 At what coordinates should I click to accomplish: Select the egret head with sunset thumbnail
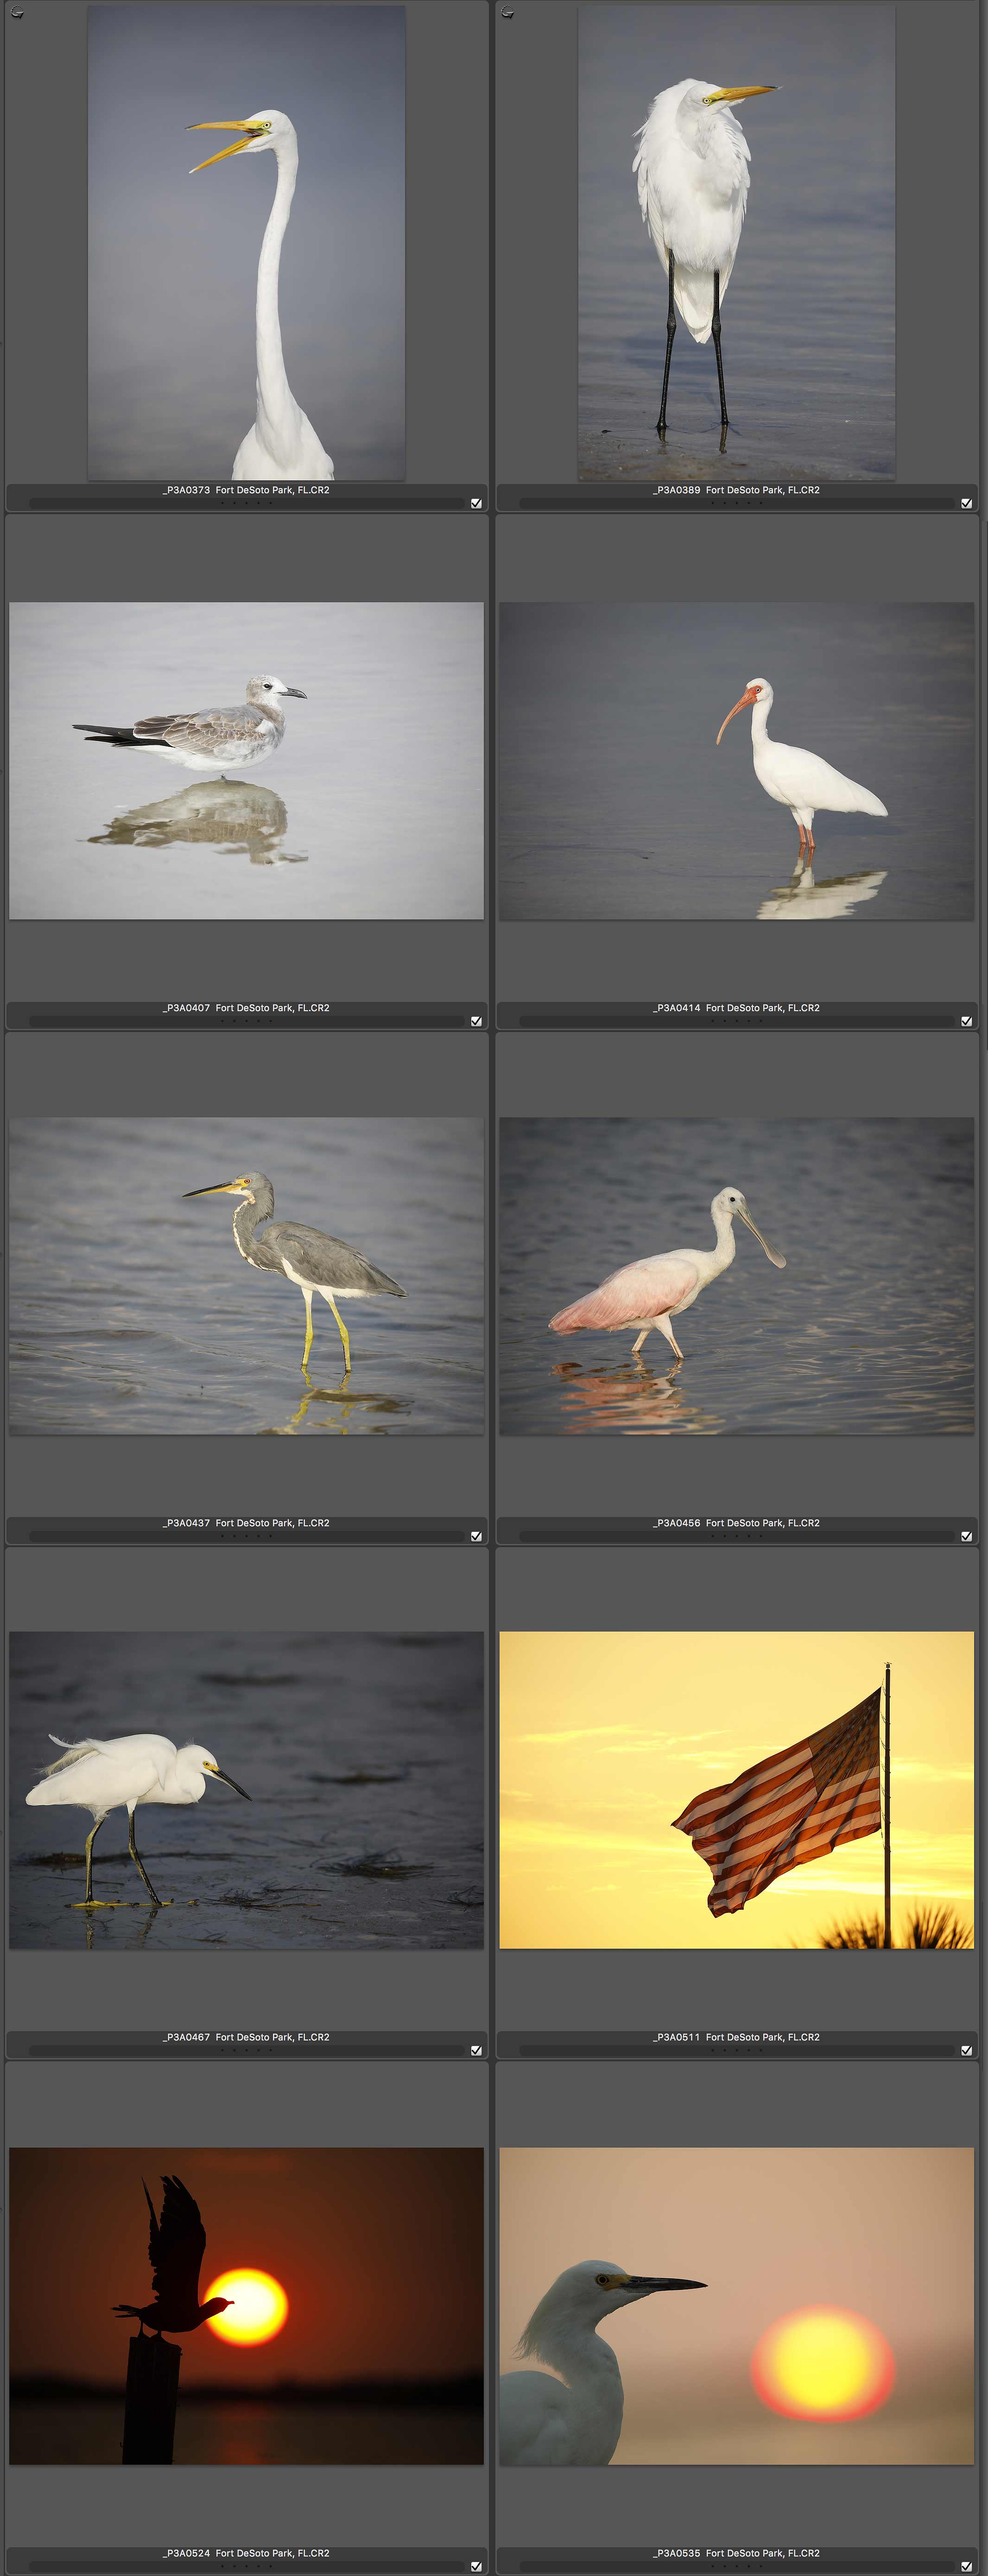click(x=736, y=2306)
